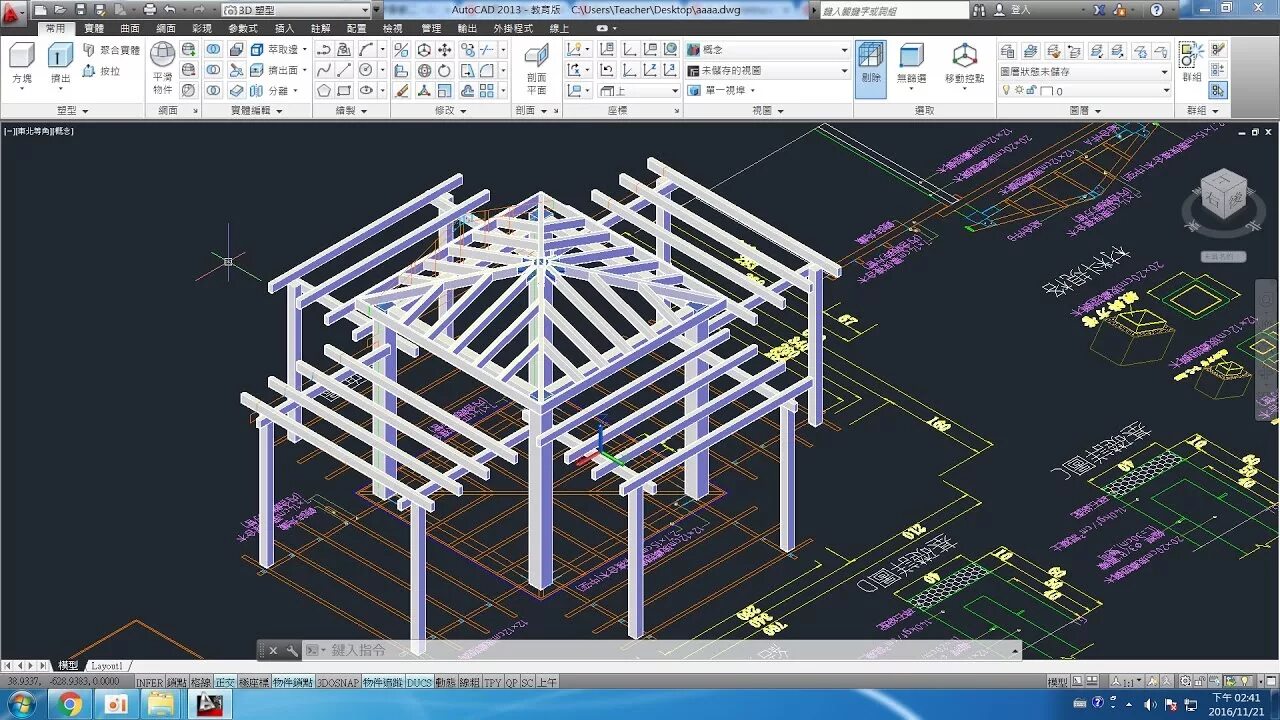
Task: Click the keyword search box in title bar
Action: (894, 10)
